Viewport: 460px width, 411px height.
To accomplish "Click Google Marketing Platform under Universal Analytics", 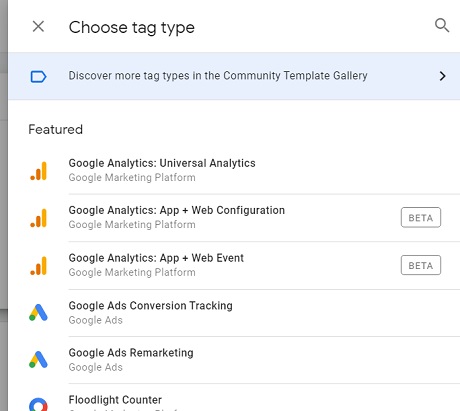I will [132, 178].
